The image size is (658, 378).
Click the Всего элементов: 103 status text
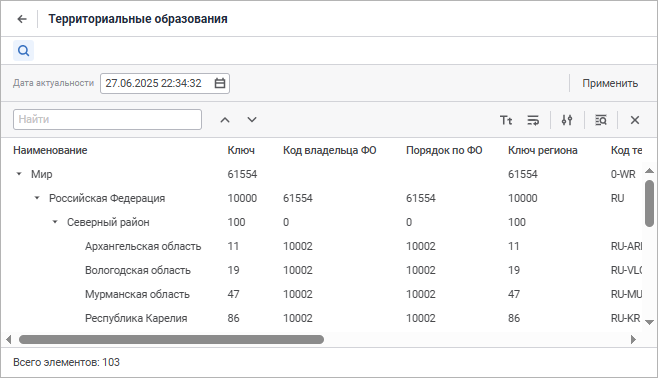[66, 362]
